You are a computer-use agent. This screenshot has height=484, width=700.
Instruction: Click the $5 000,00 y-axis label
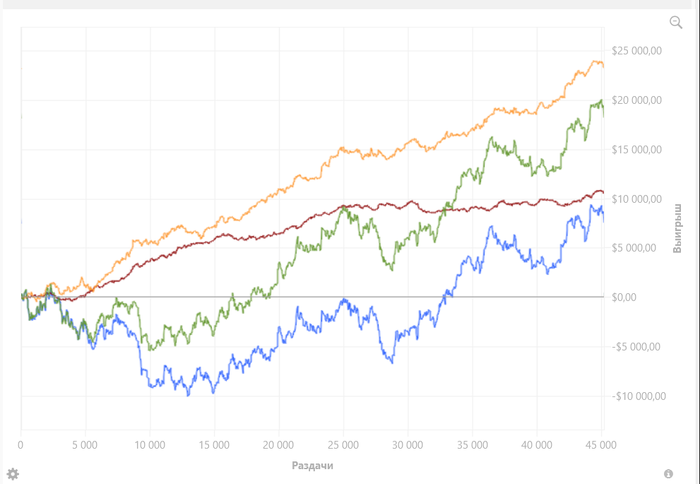(639, 248)
